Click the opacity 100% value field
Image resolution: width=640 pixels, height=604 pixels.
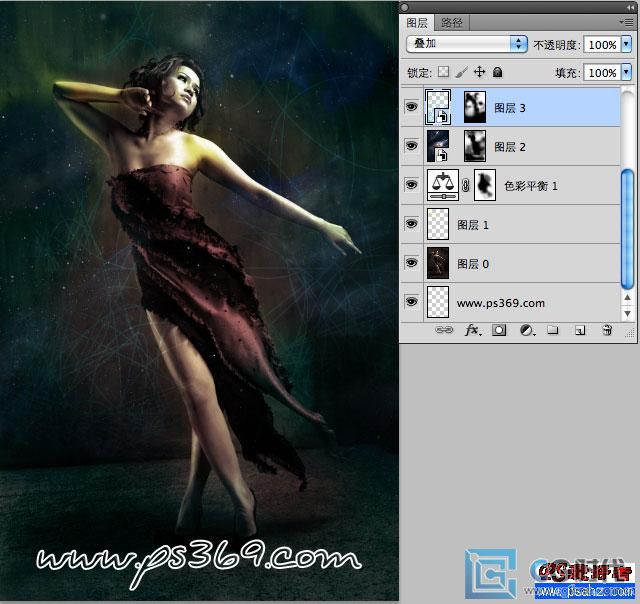[602, 44]
